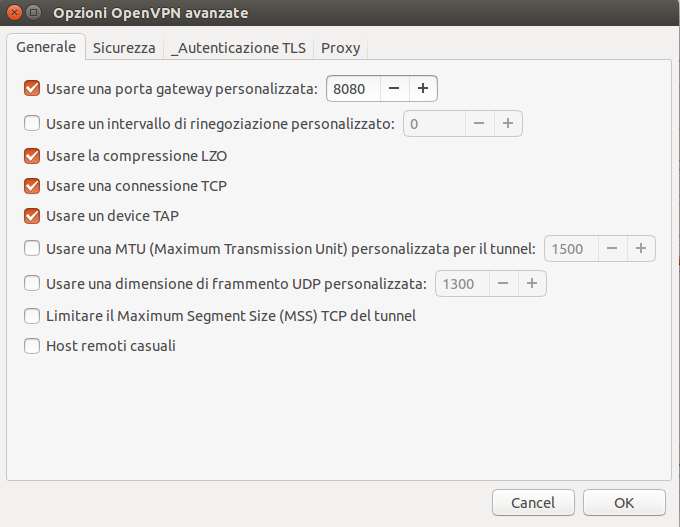Click the Cancel button
Viewport: 680px width, 527px height.
[532, 502]
